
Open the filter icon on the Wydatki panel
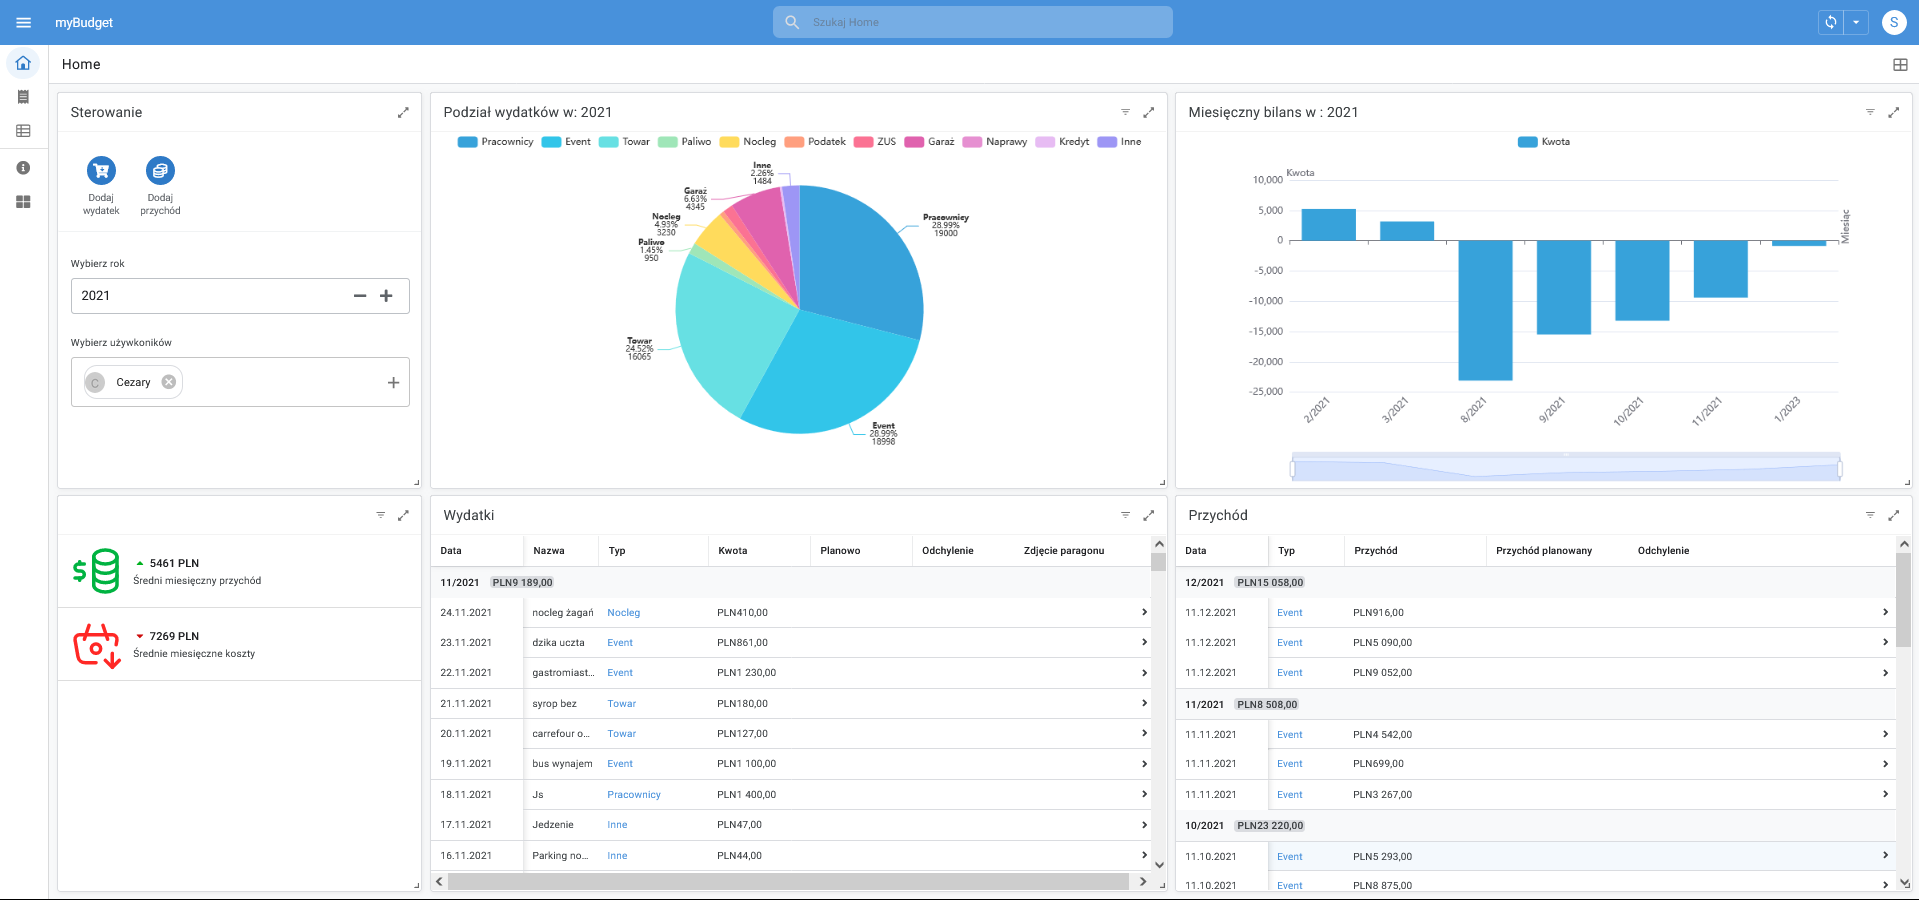coord(1126,515)
